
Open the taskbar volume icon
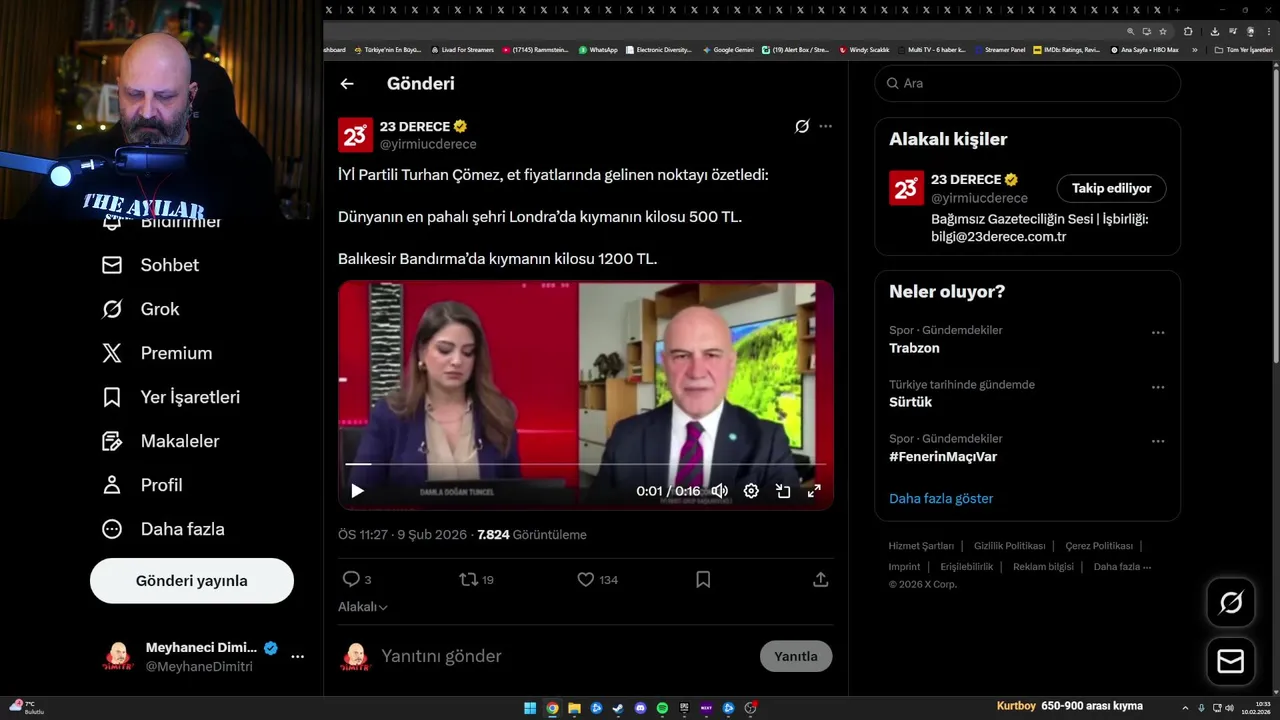(x=1230, y=708)
